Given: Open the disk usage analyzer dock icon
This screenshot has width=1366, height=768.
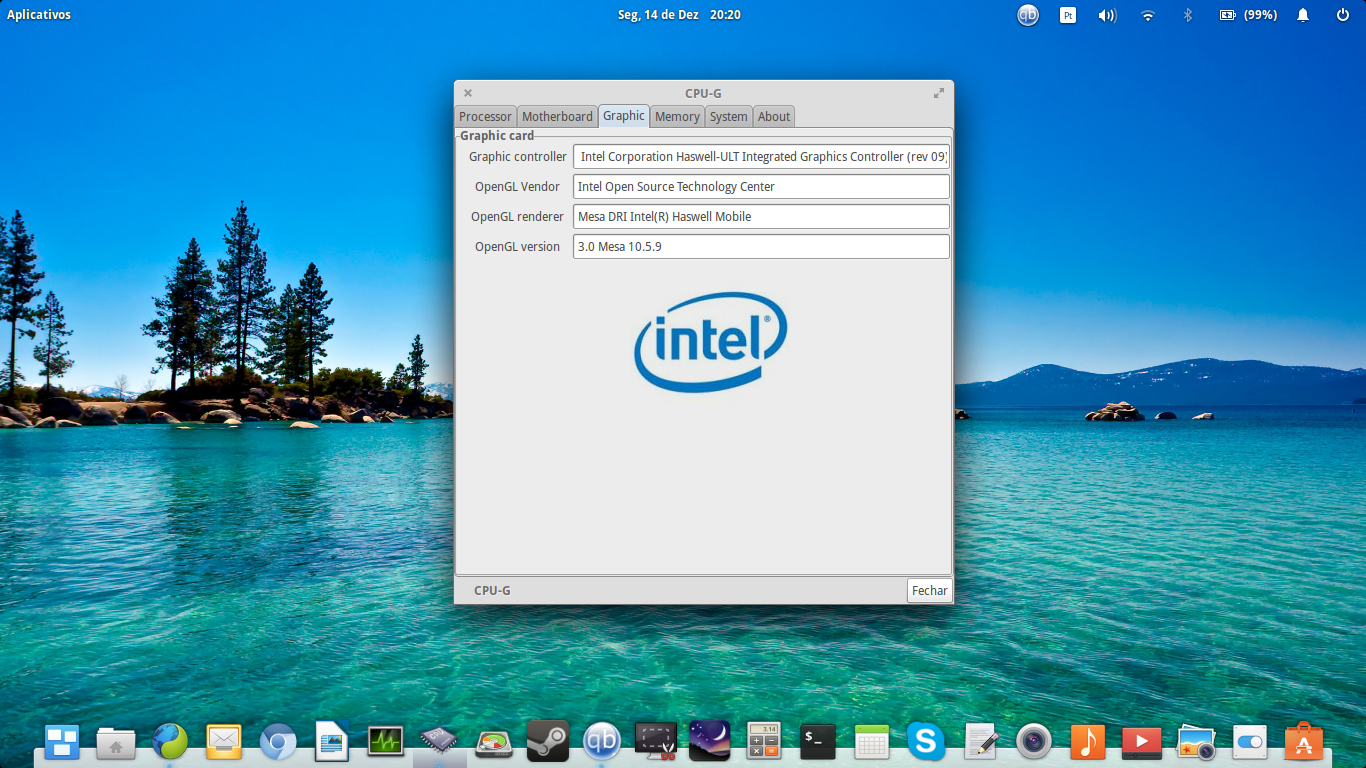Looking at the screenshot, I should click(494, 742).
